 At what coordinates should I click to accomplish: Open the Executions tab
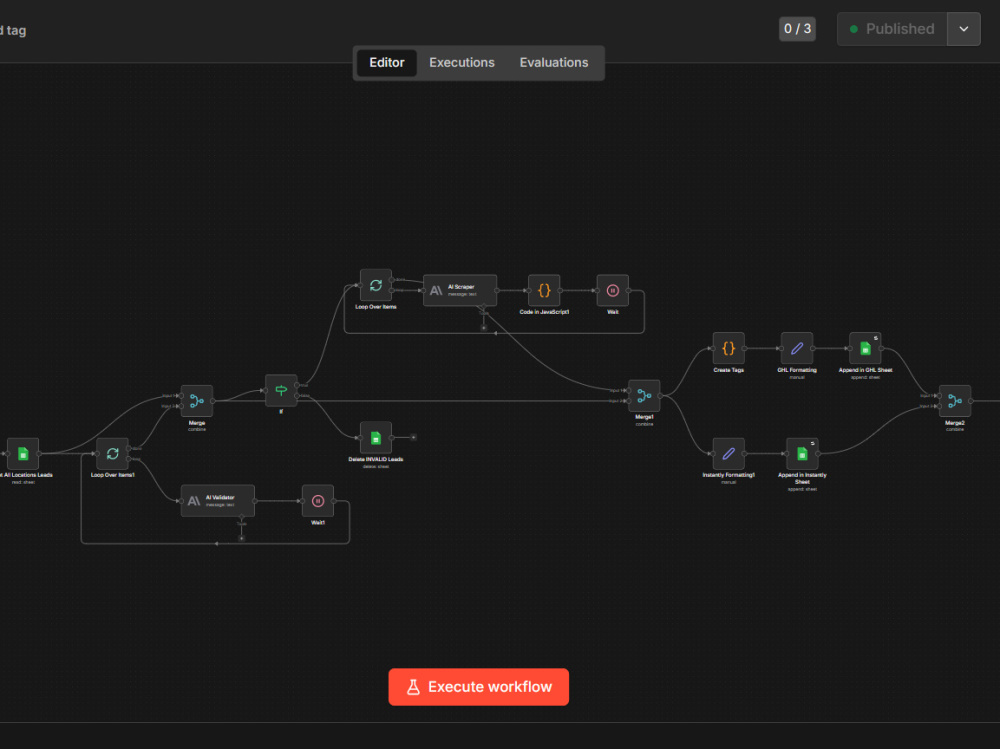pyautogui.click(x=462, y=63)
